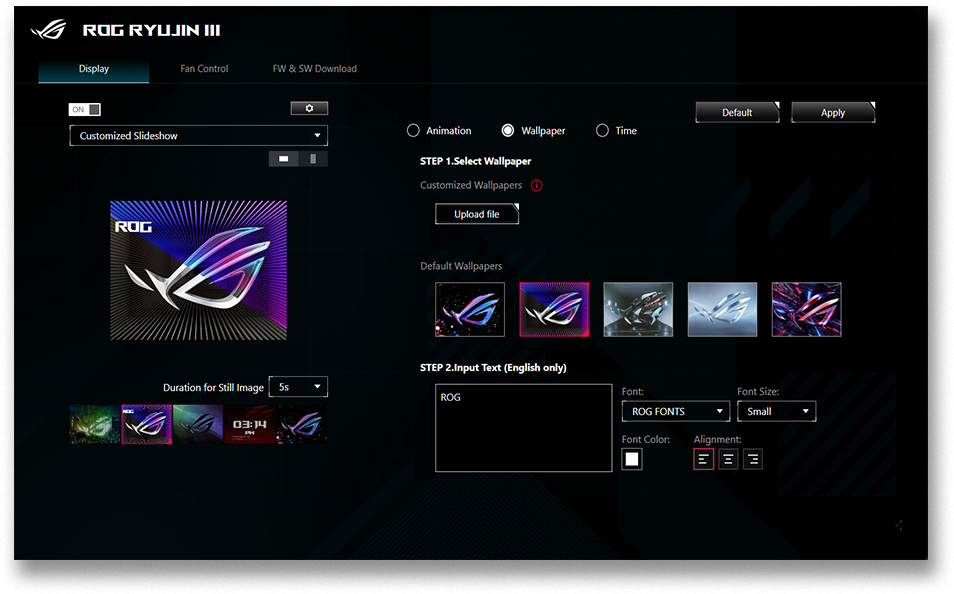Set text alignment to left

point(703,459)
